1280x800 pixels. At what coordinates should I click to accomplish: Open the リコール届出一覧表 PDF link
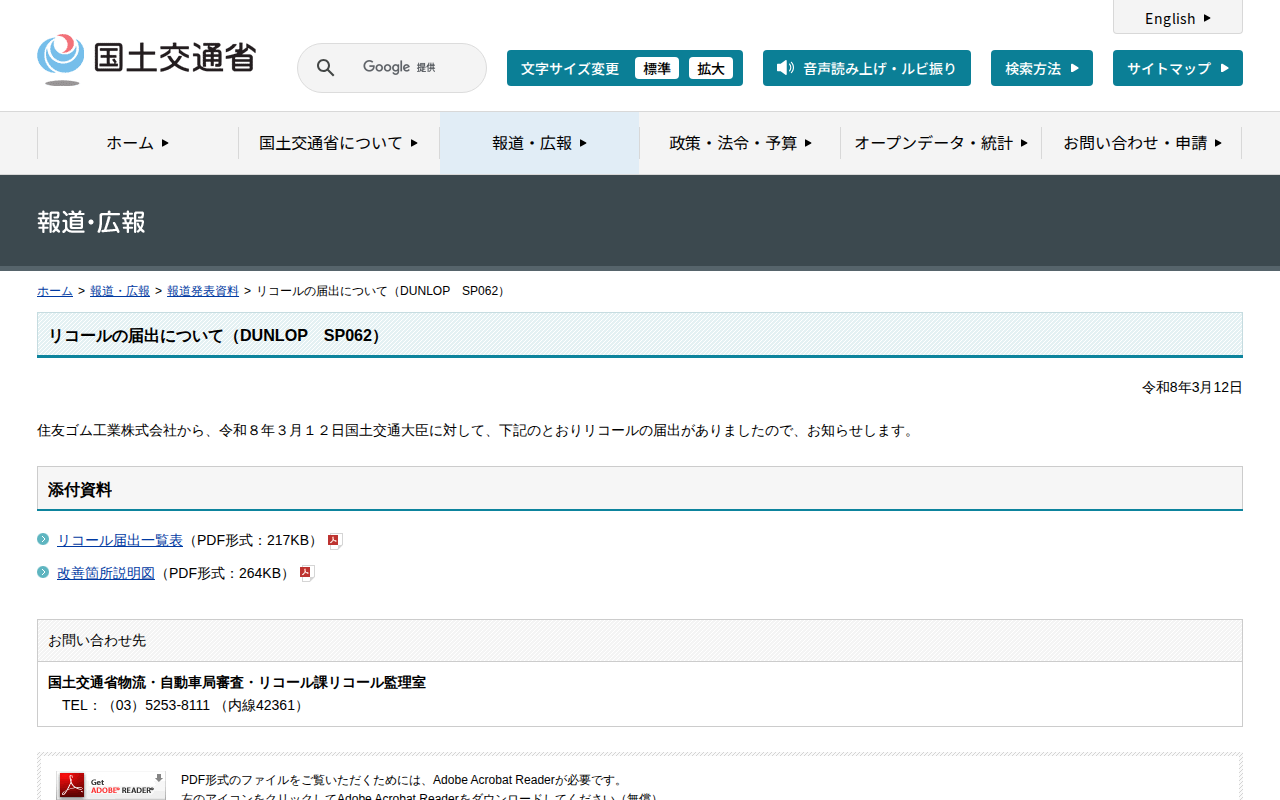click(x=120, y=540)
